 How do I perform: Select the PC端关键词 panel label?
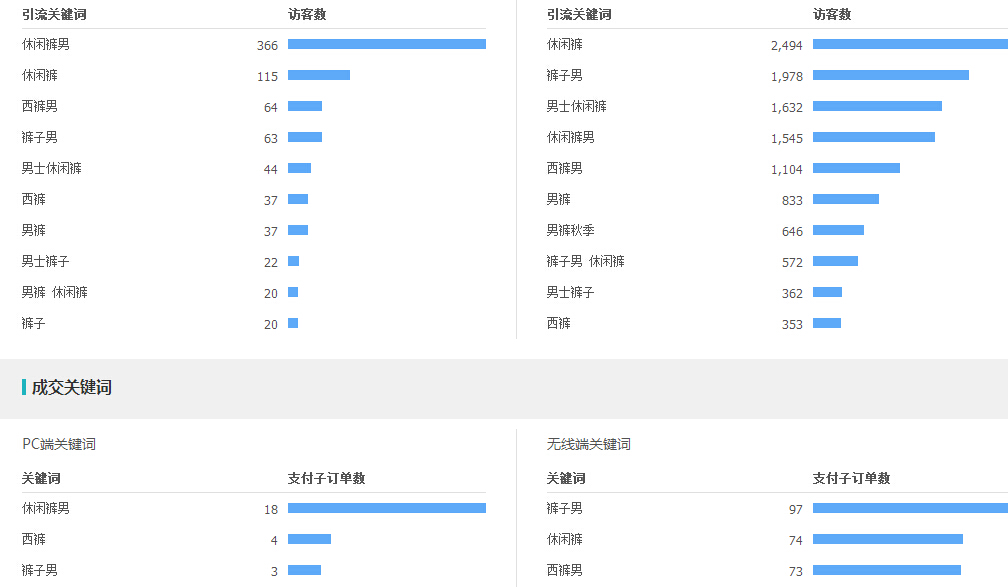[59, 444]
